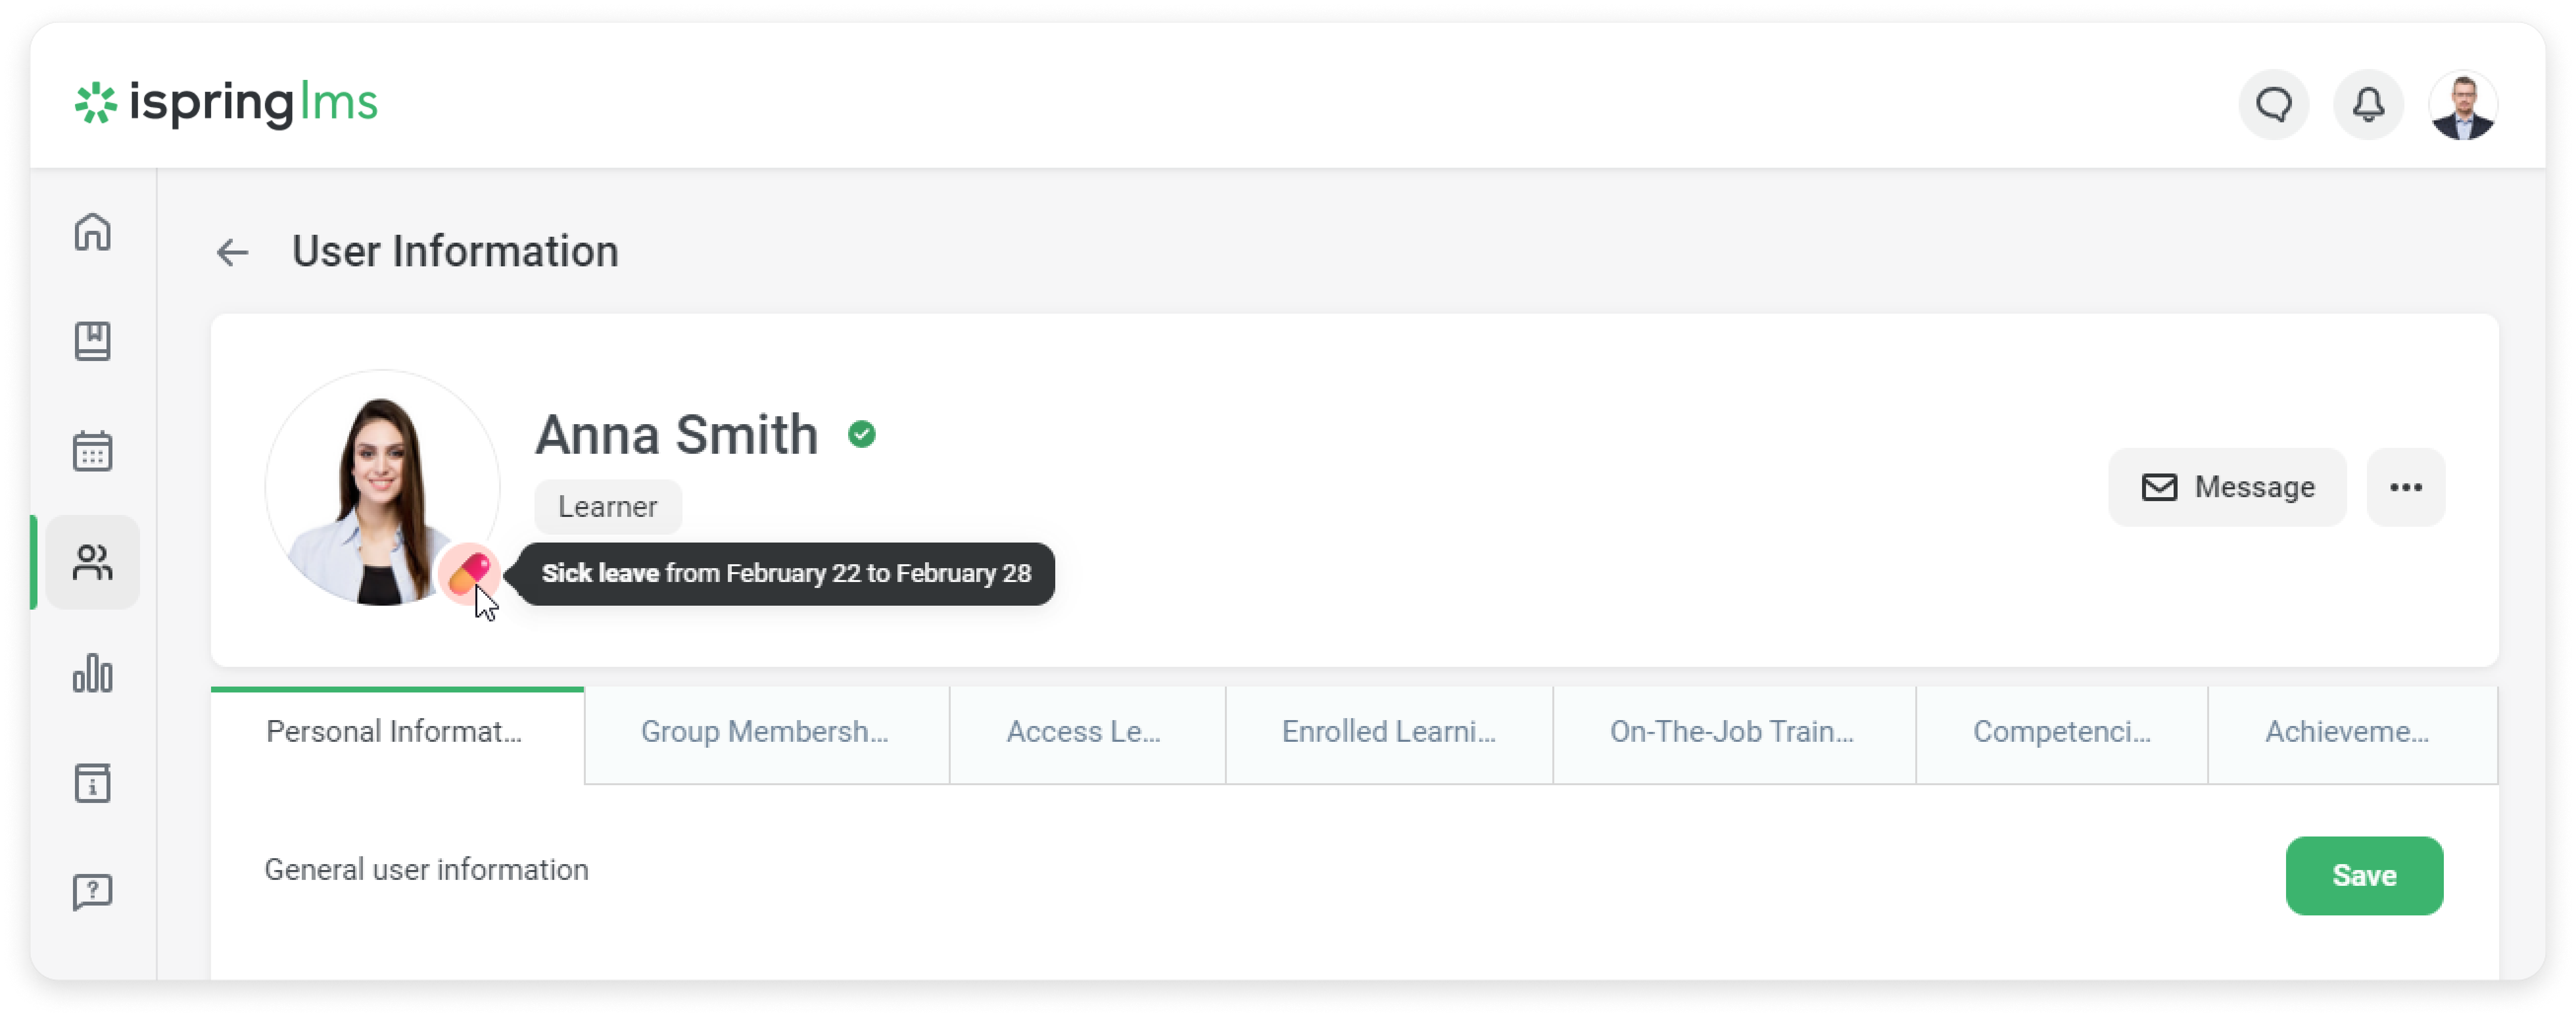Image resolution: width=2576 pixels, height=1018 pixels.
Task: Open the courses book icon in sidebar
Action: tap(92, 341)
